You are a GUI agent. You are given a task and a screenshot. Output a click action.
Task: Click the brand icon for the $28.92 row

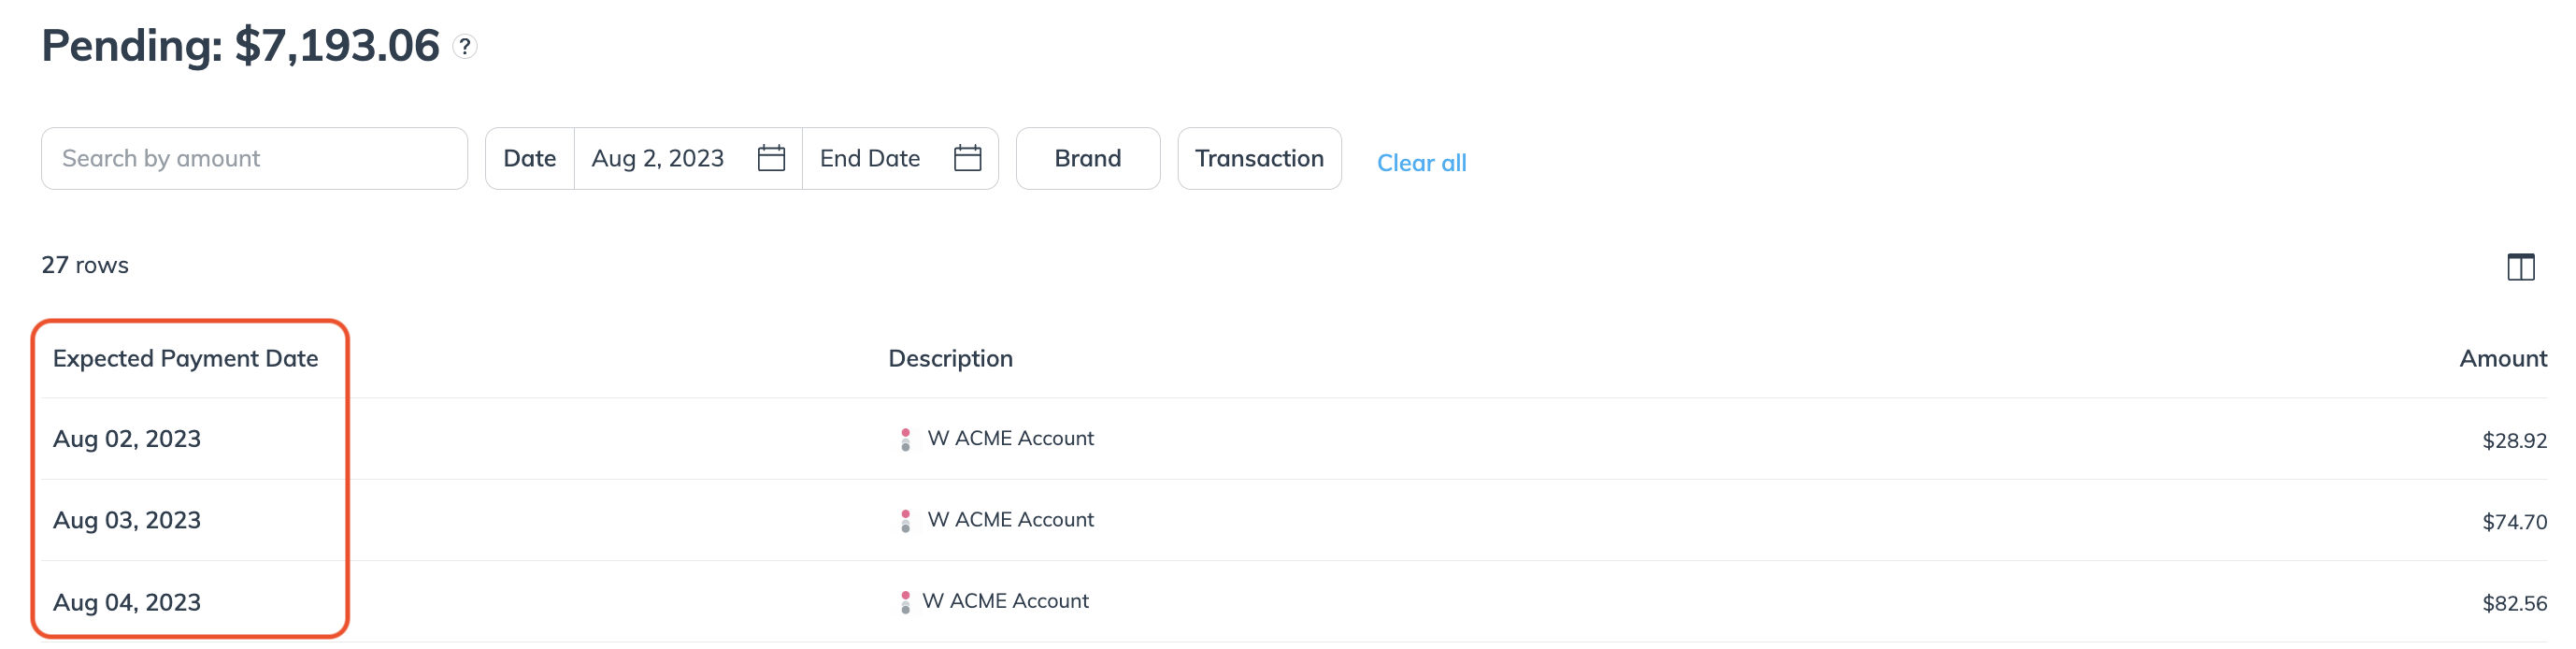tap(905, 439)
